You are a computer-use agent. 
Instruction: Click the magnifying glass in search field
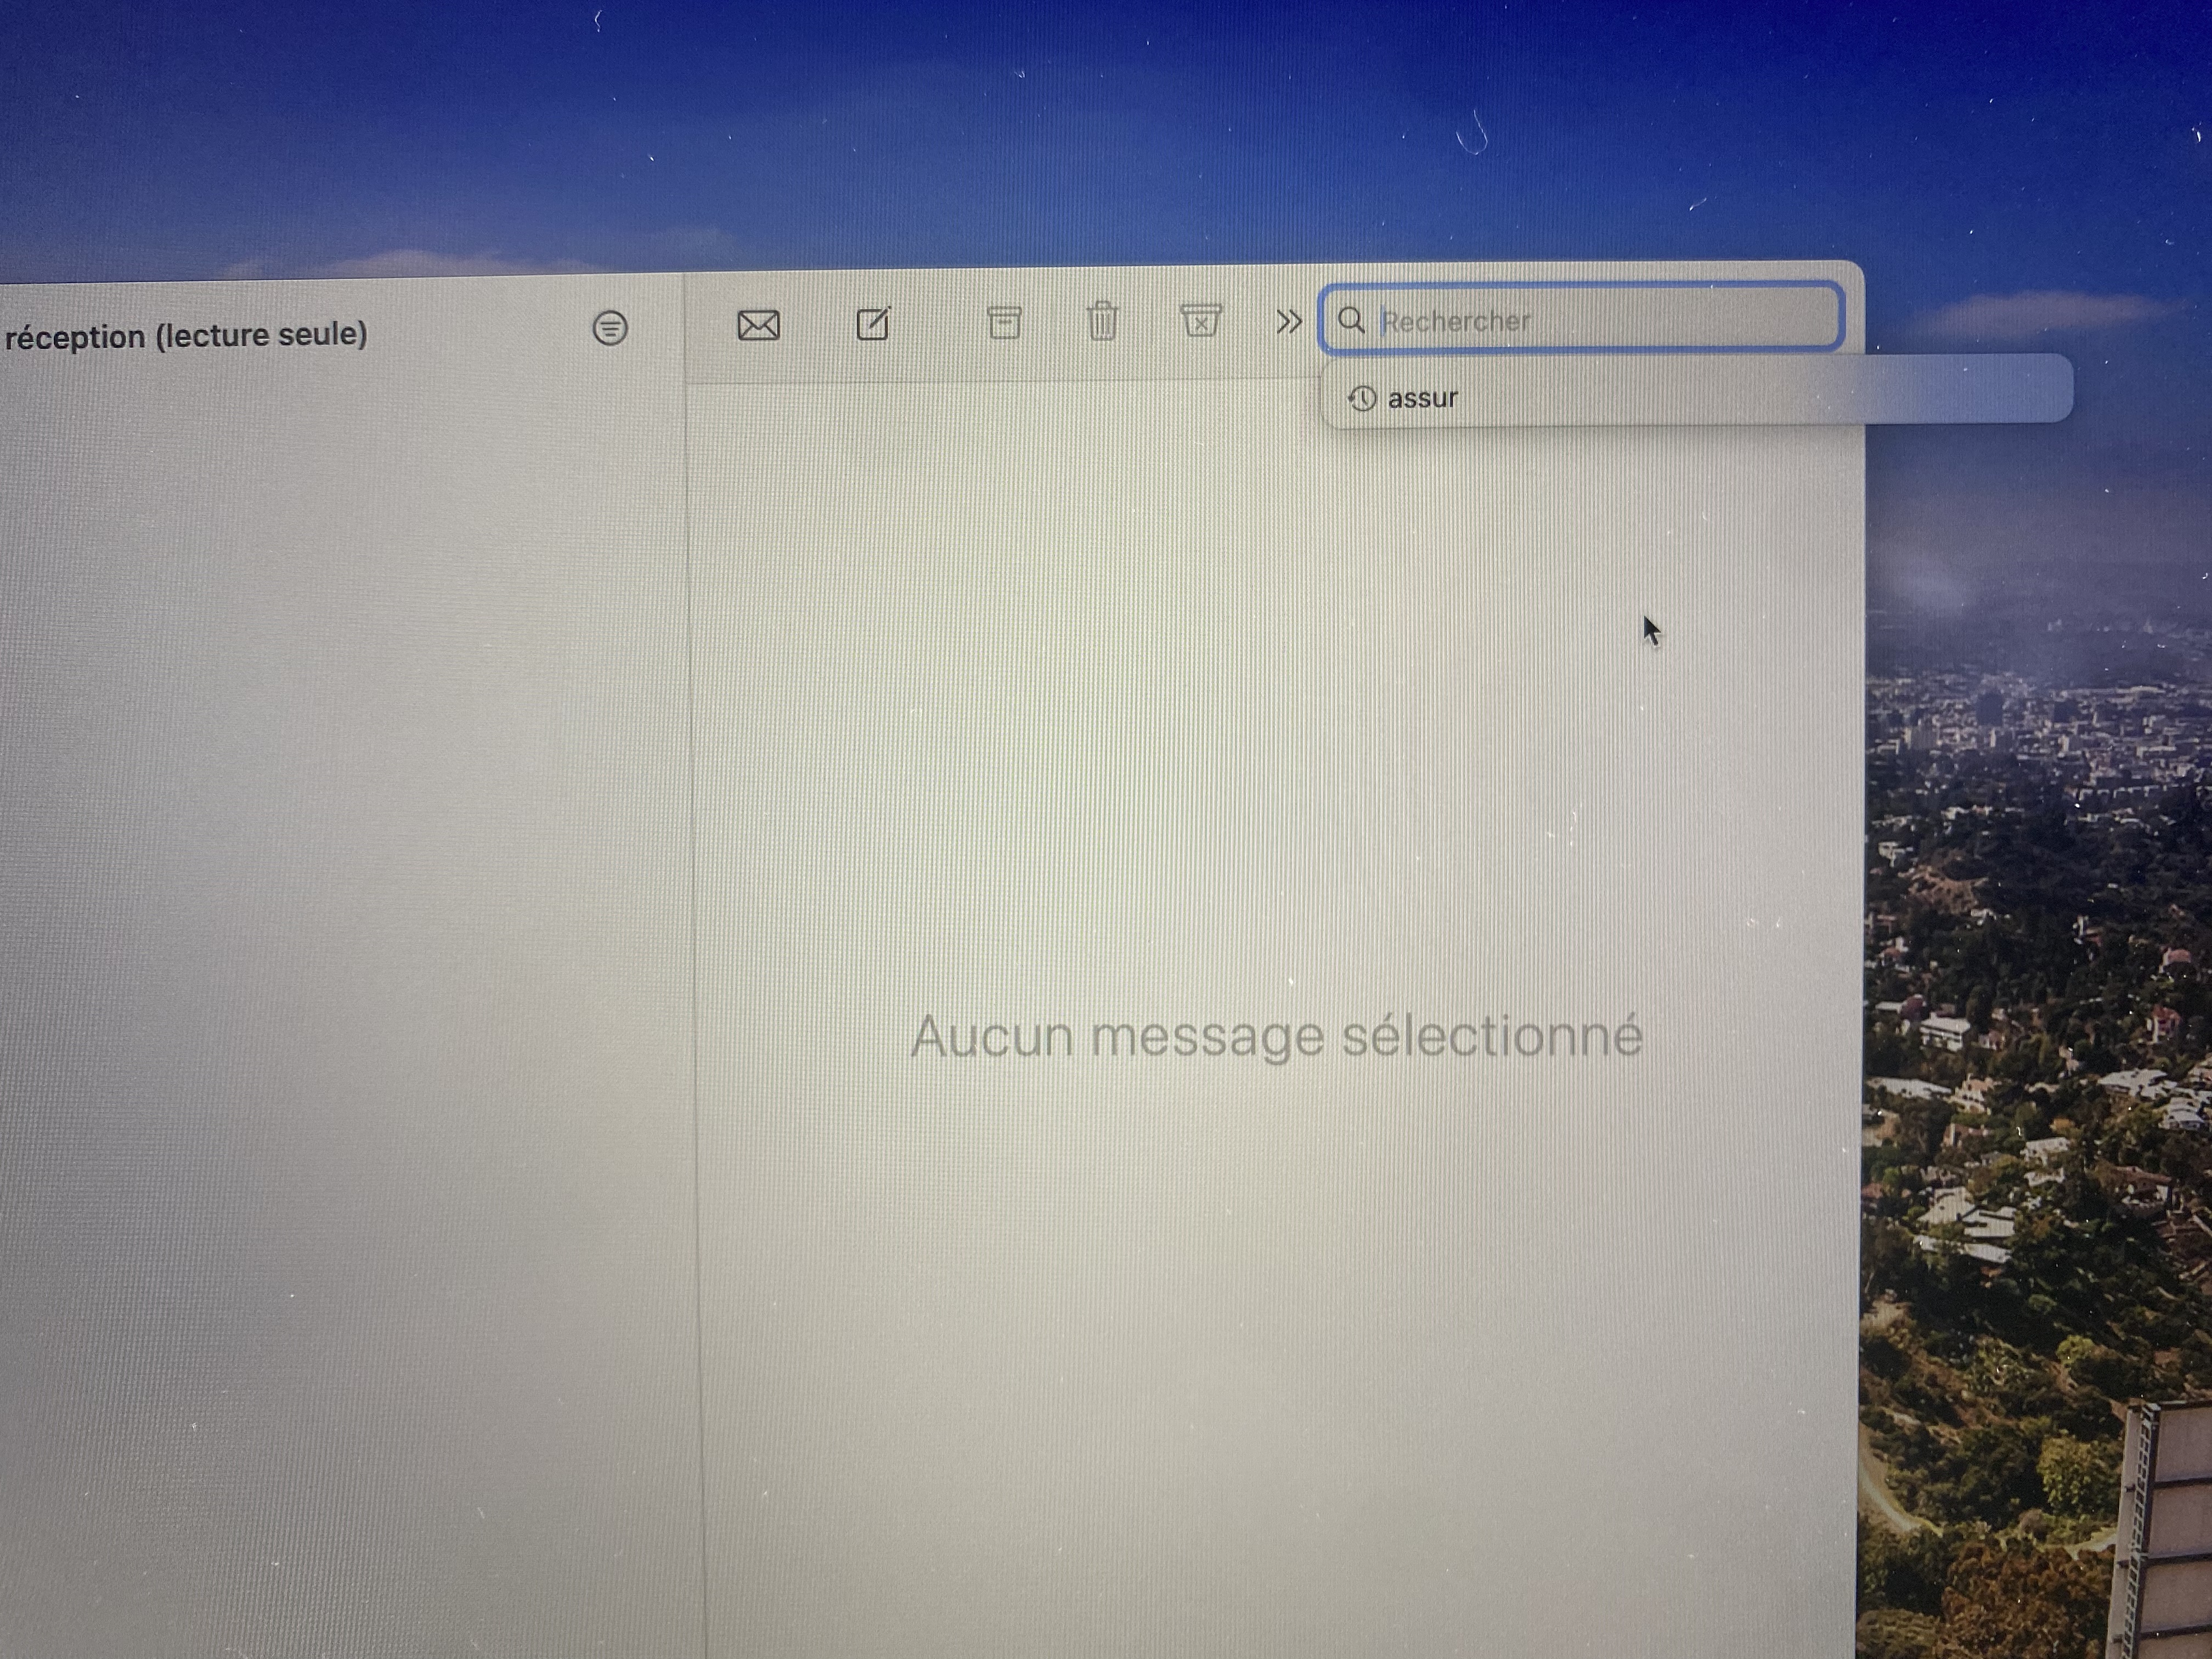tap(1351, 320)
